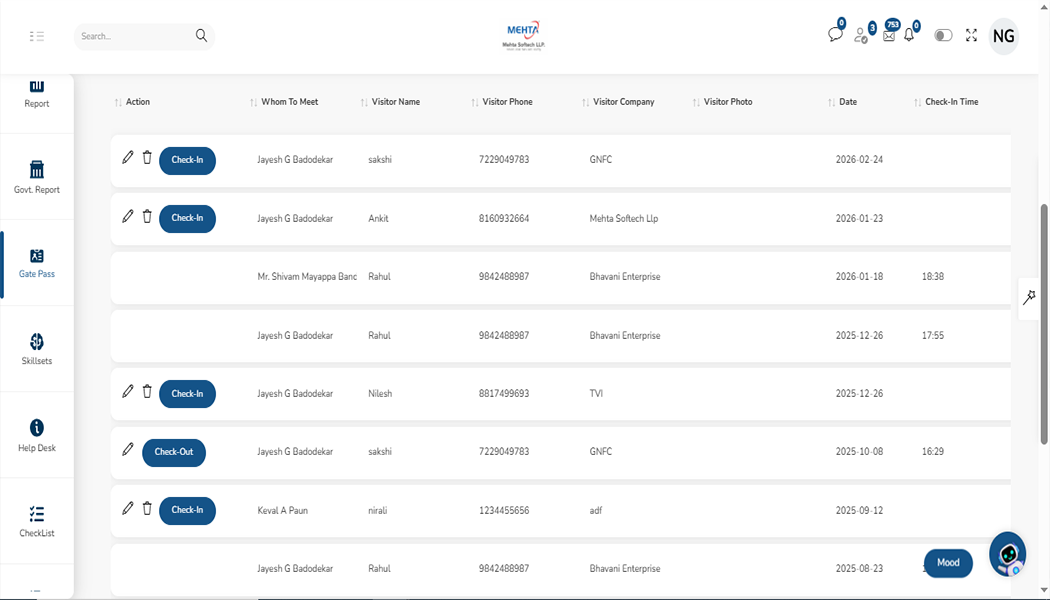Click Check-Out button for sakshi's visit
This screenshot has height=600, width=1050.
pos(174,452)
